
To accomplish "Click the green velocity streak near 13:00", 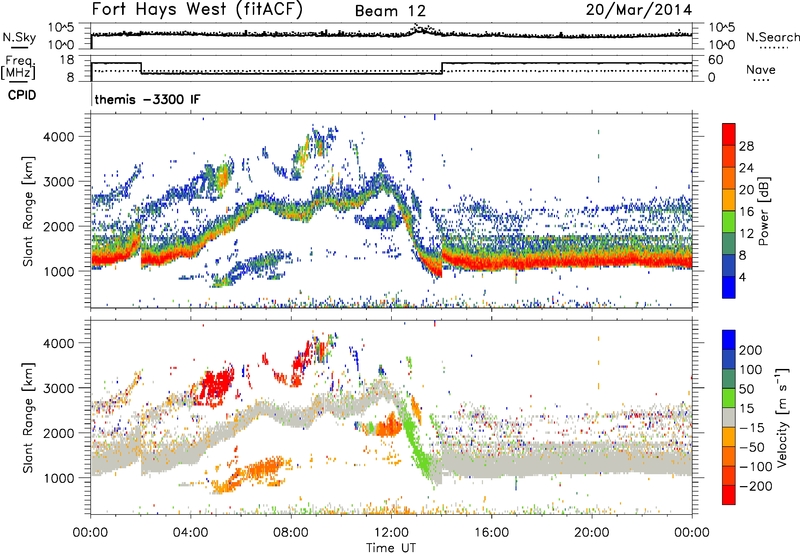I will coord(417,439).
